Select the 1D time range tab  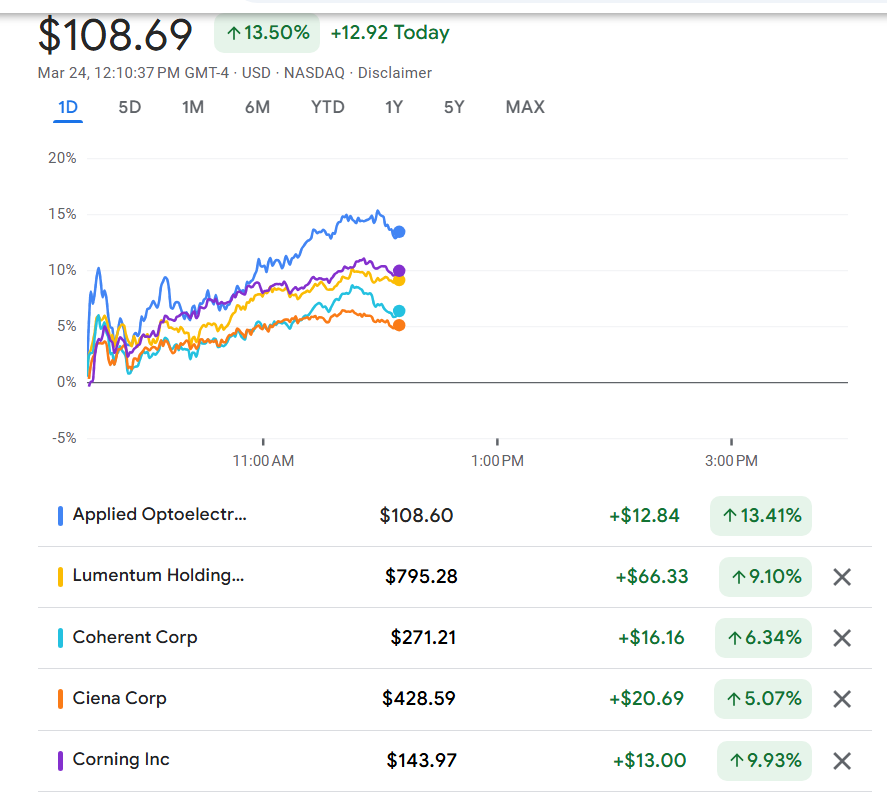pos(68,107)
